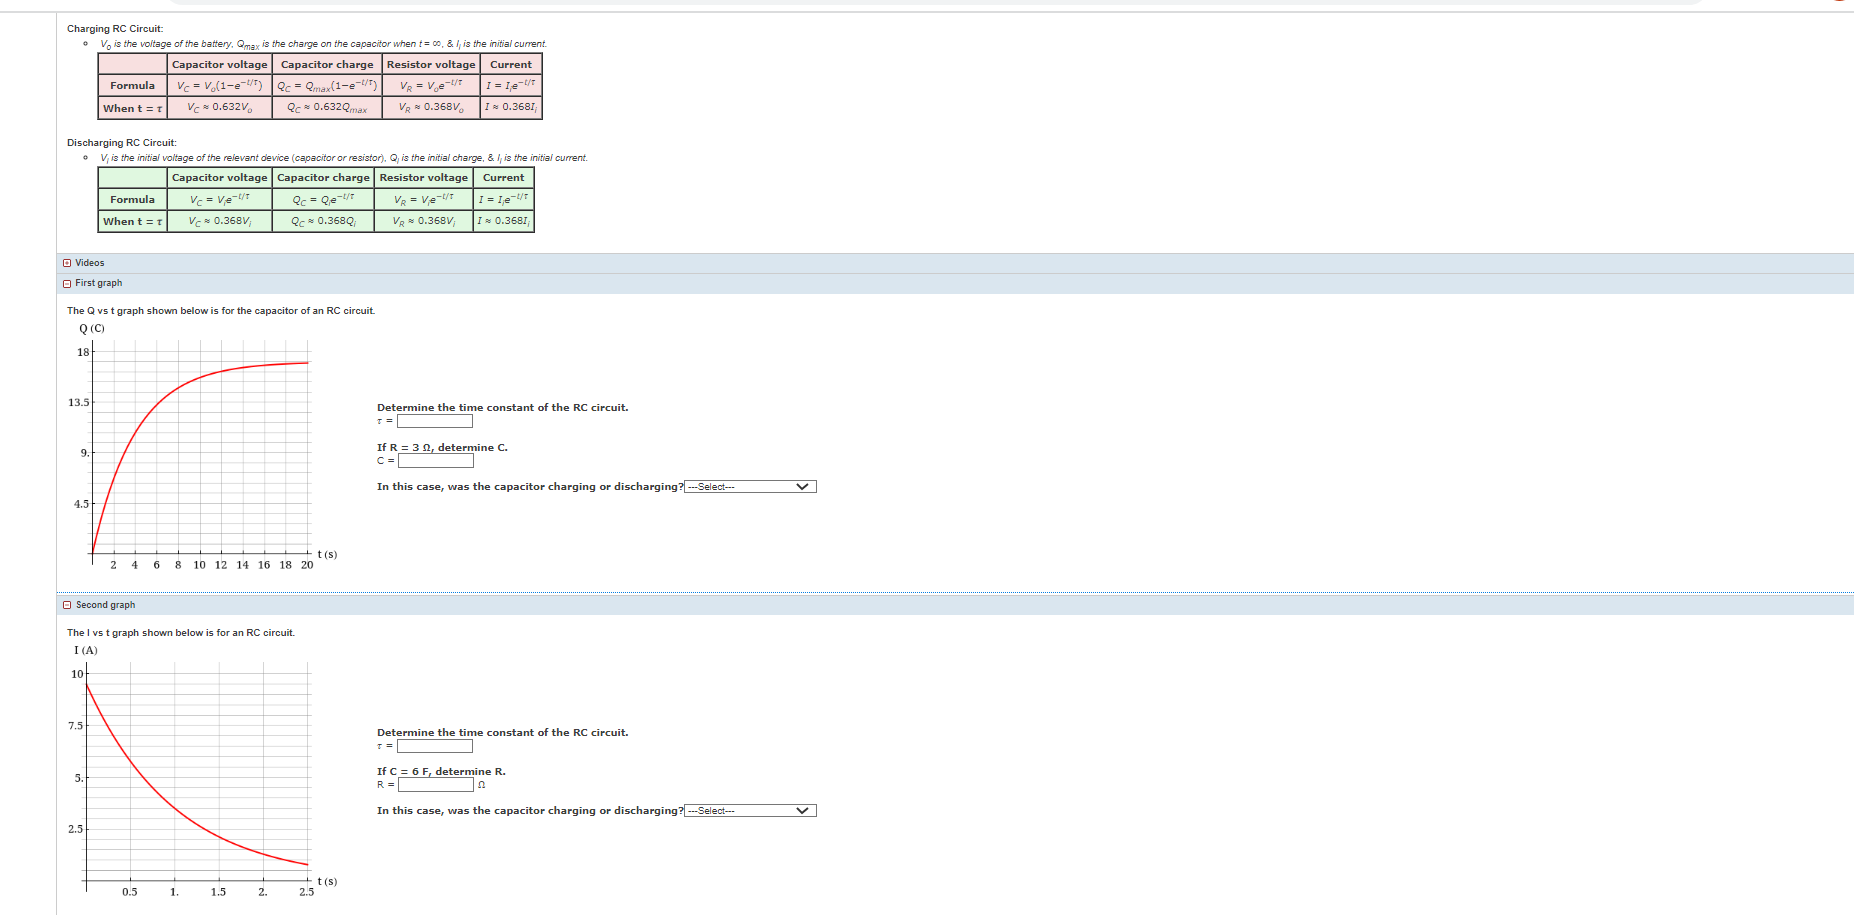Click the R = resistance input box
The image size is (1854, 915).
[x=436, y=785]
